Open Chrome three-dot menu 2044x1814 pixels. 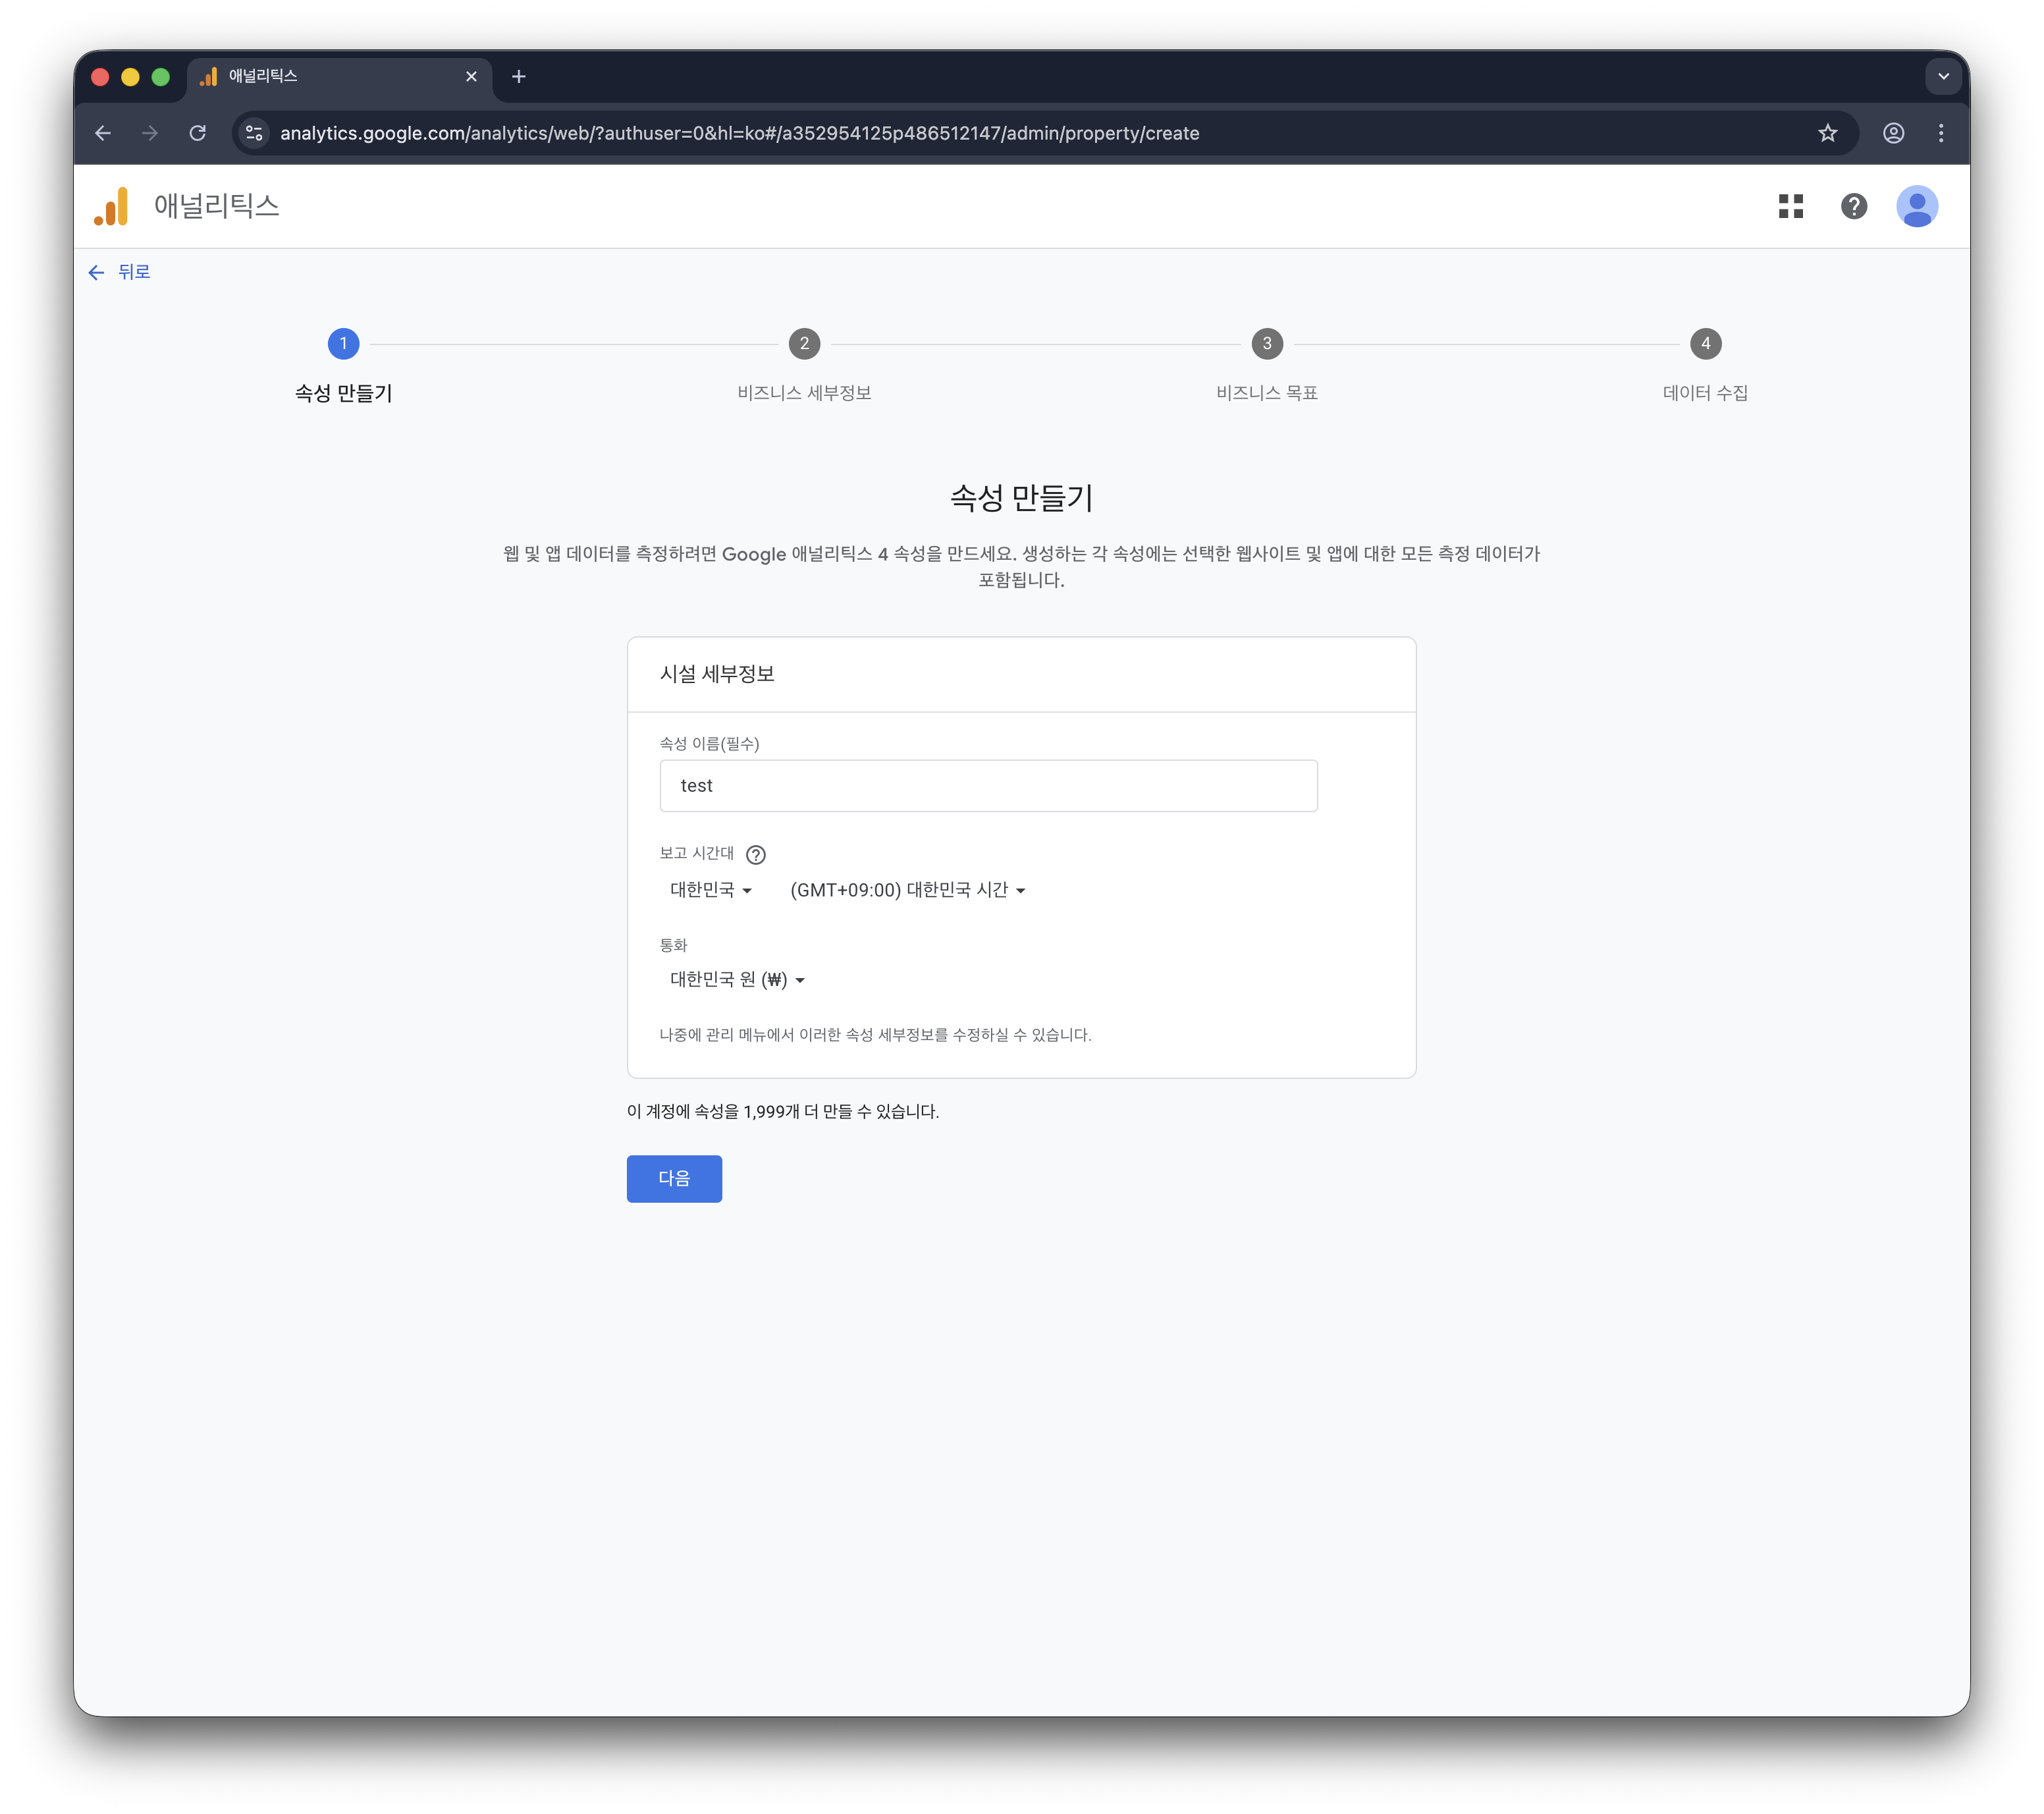[x=1940, y=133]
